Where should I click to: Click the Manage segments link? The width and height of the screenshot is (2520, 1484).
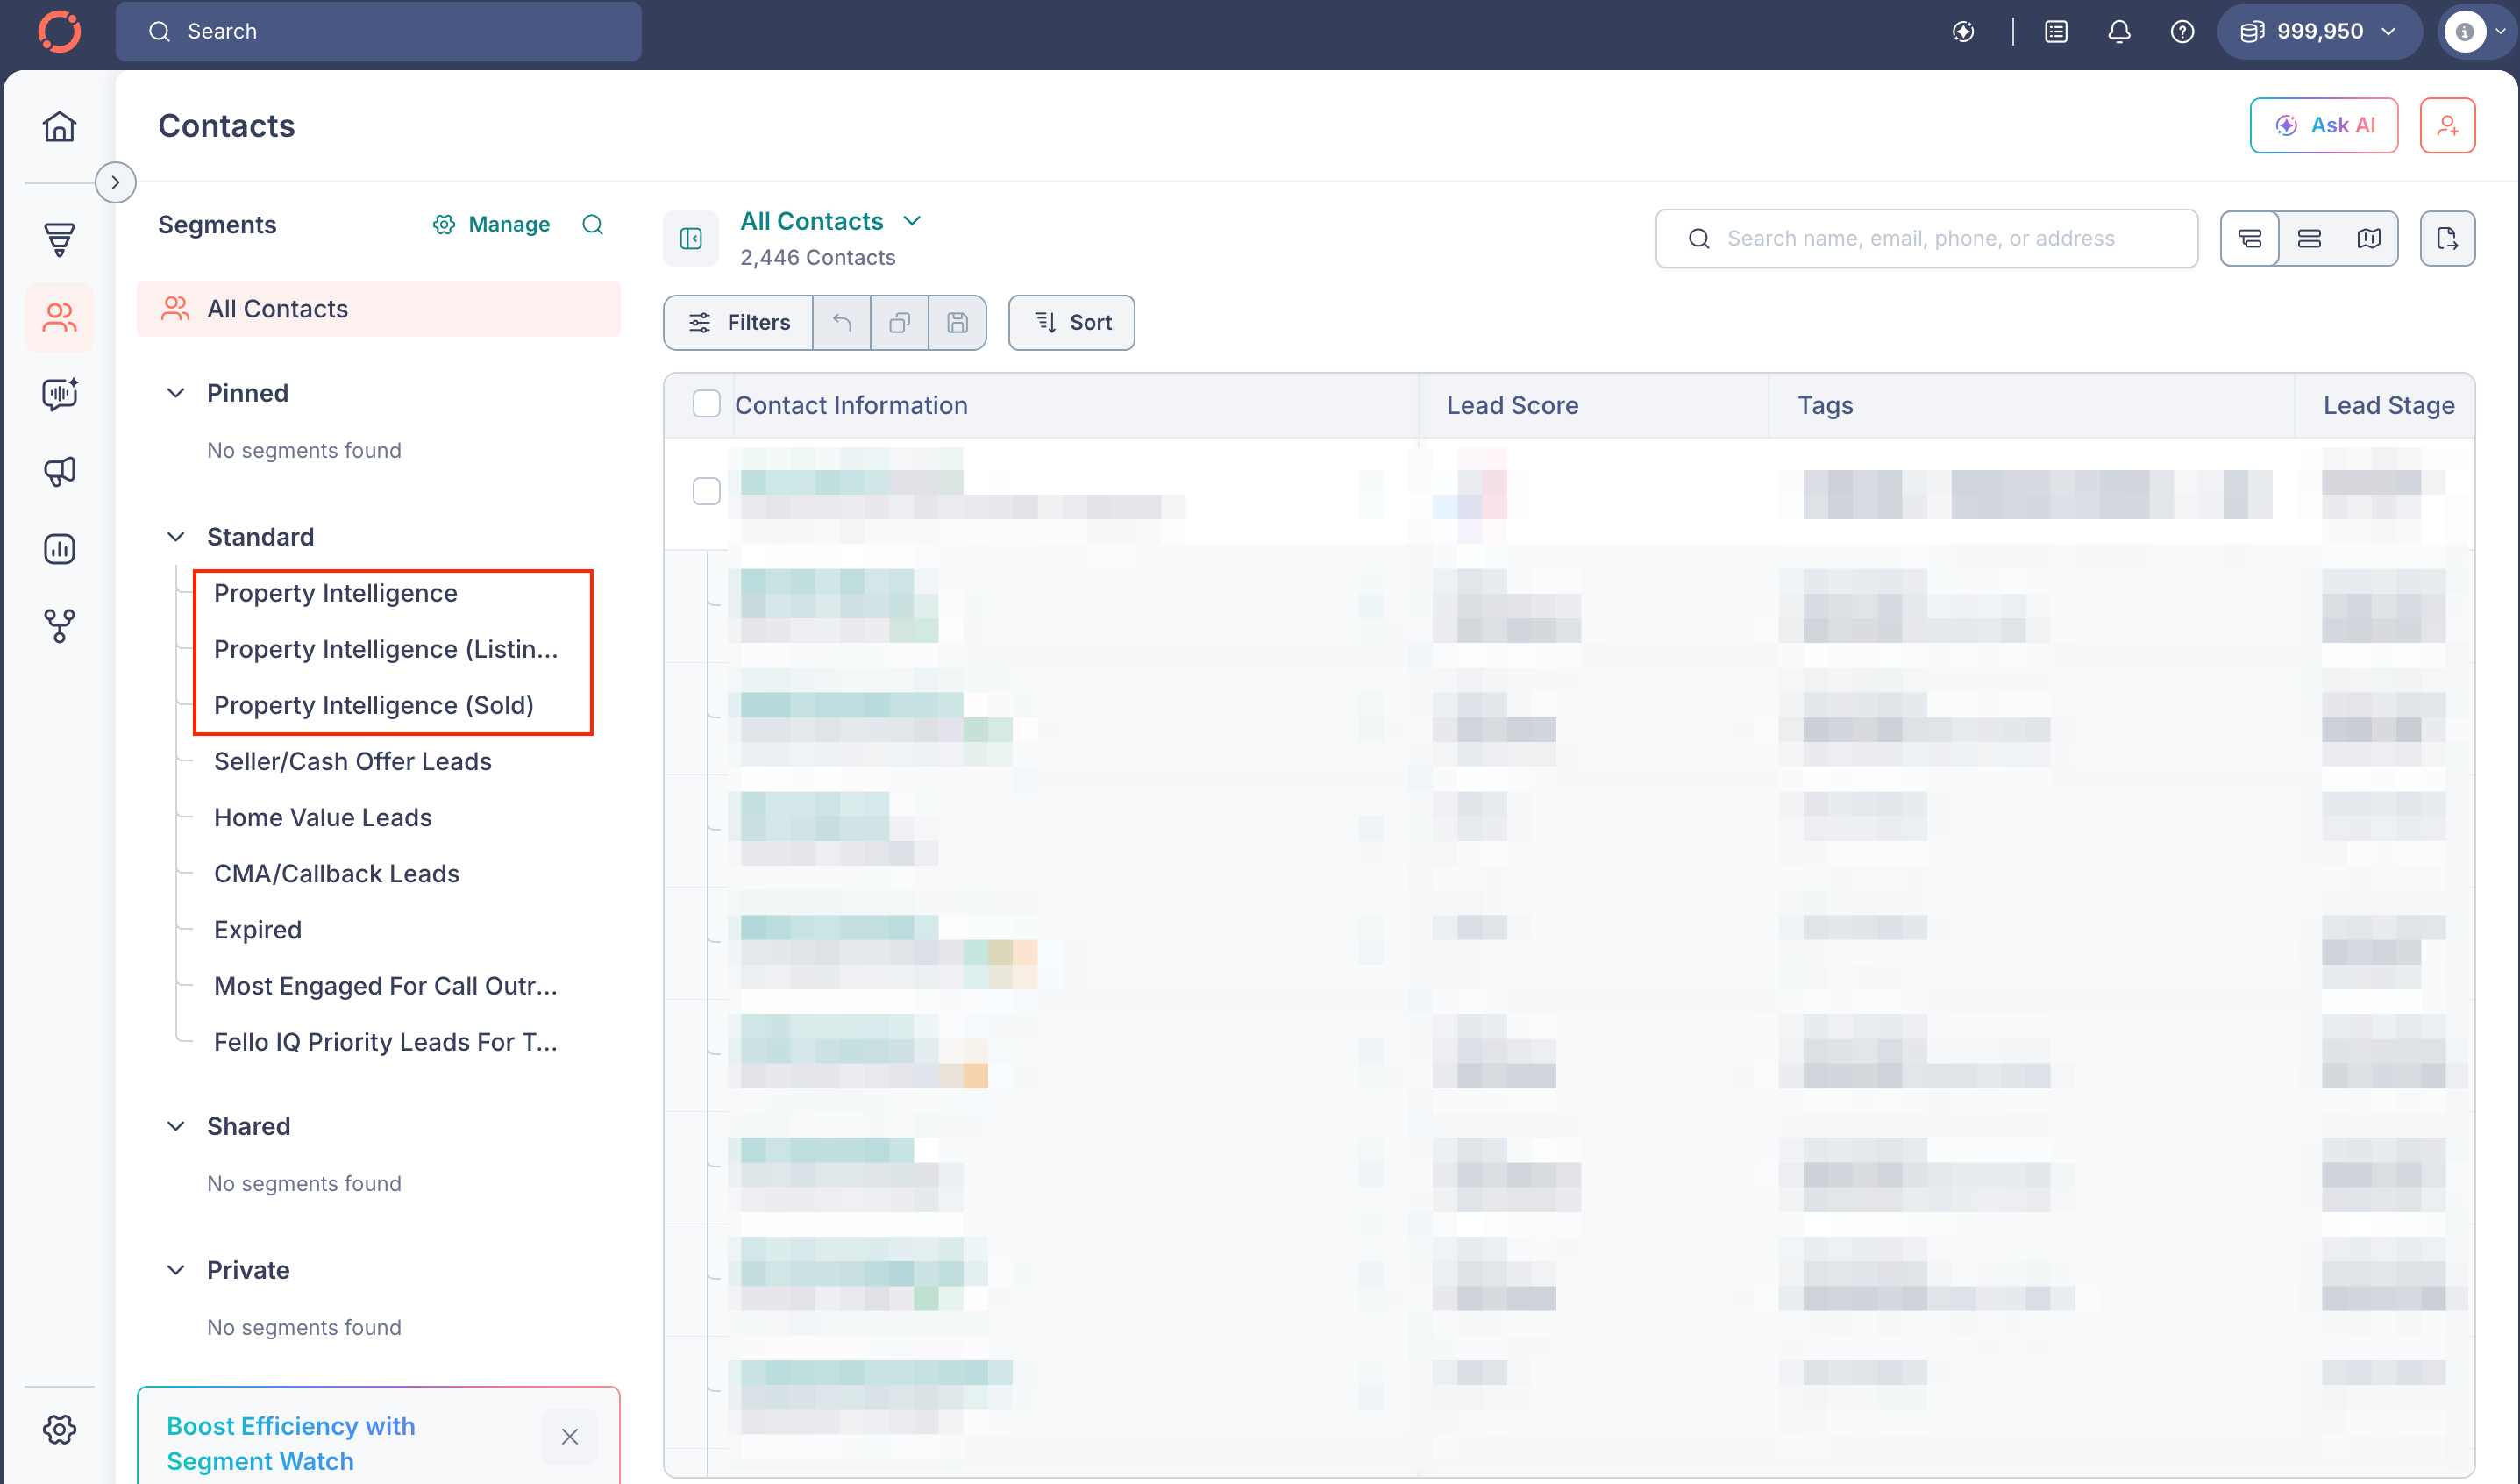tap(492, 224)
